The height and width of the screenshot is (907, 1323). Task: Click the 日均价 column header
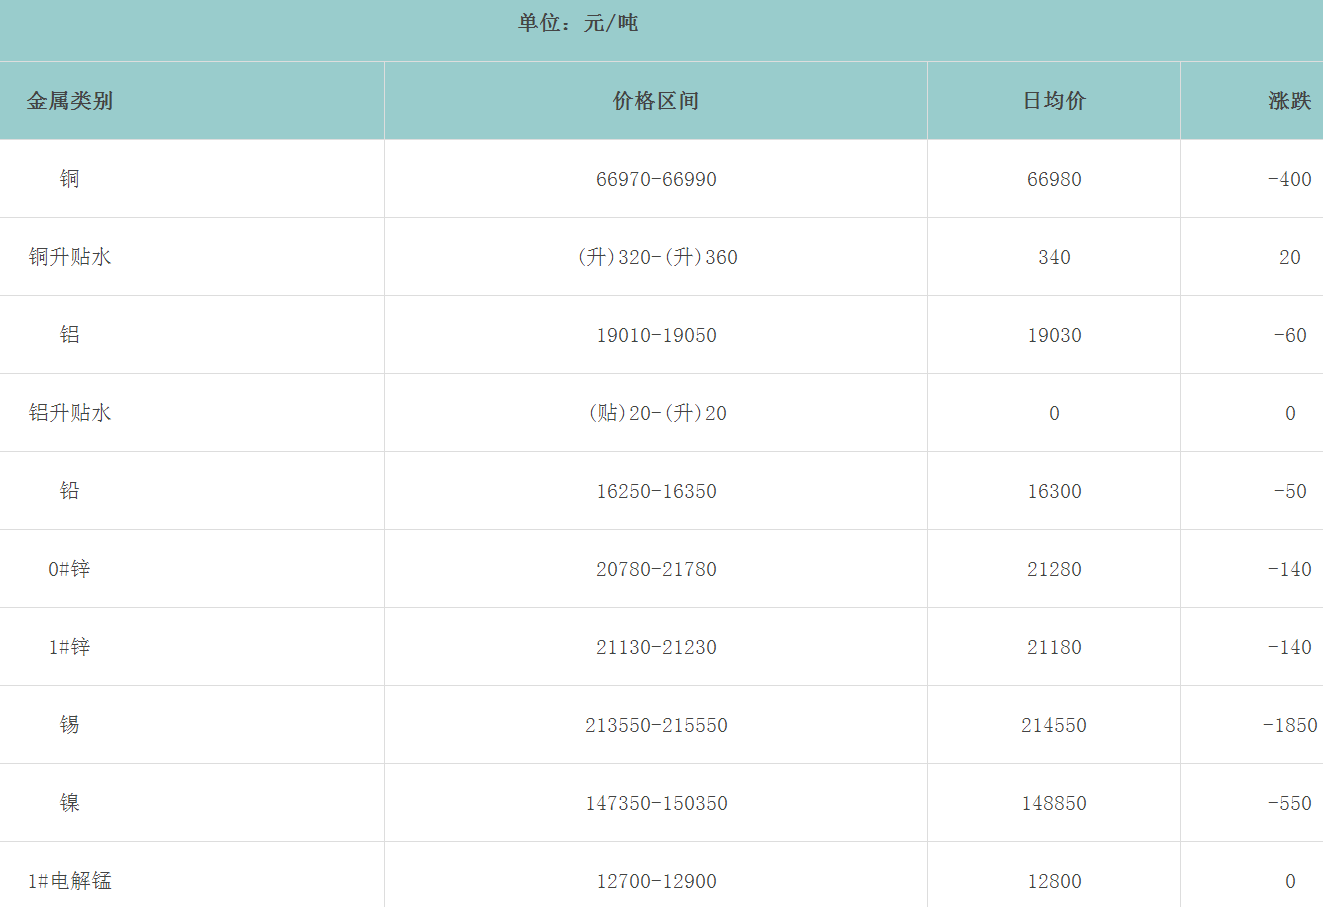(x=1054, y=101)
